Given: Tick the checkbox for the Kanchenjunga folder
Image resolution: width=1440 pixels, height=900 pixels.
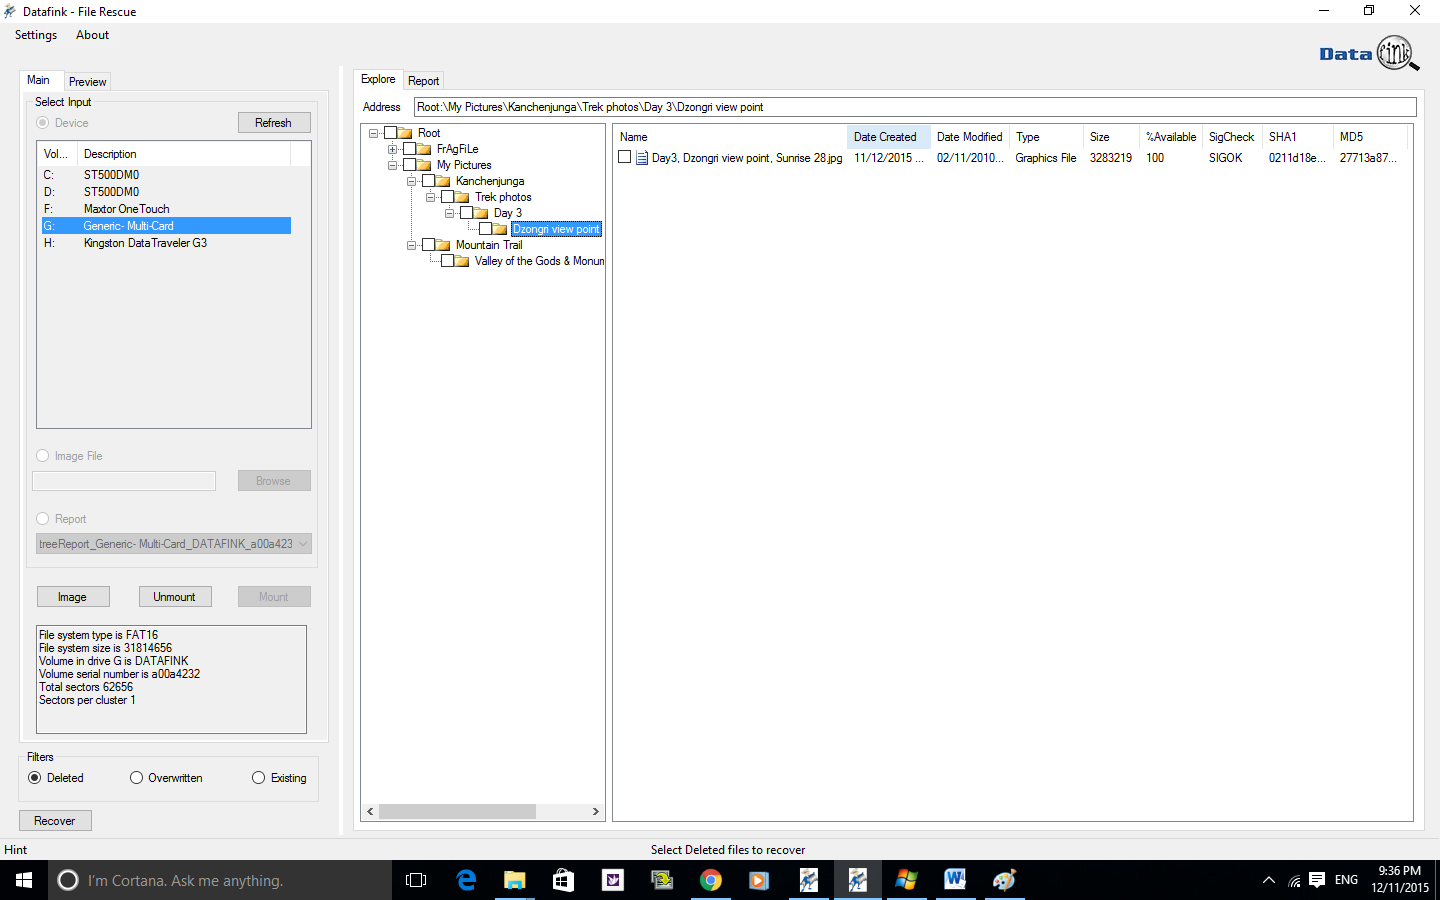Looking at the screenshot, I should point(428,181).
